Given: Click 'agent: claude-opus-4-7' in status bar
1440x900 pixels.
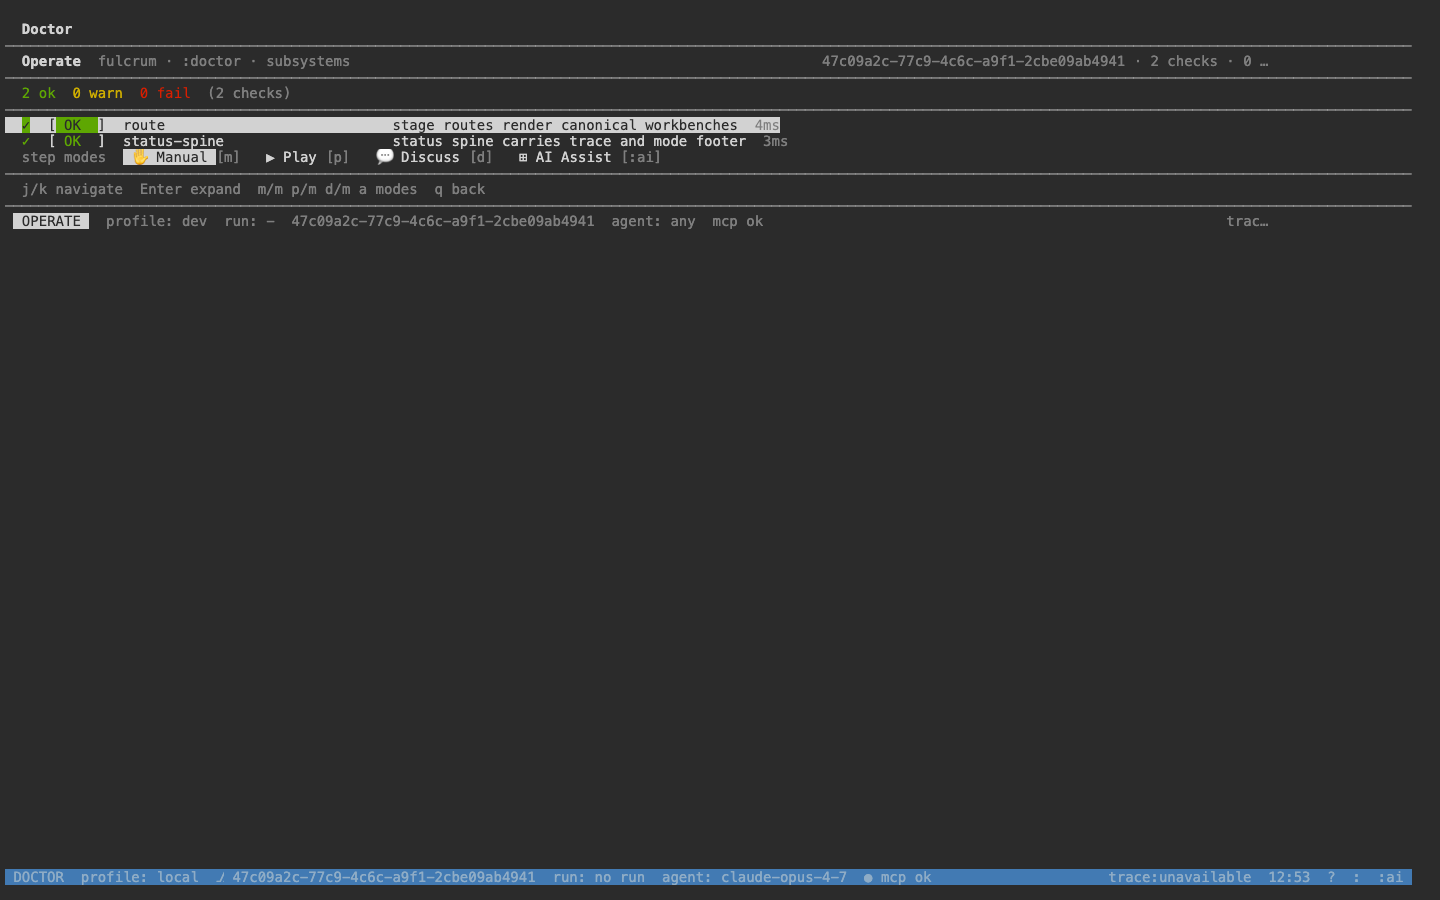Looking at the screenshot, I should click(x=754, y=877).
